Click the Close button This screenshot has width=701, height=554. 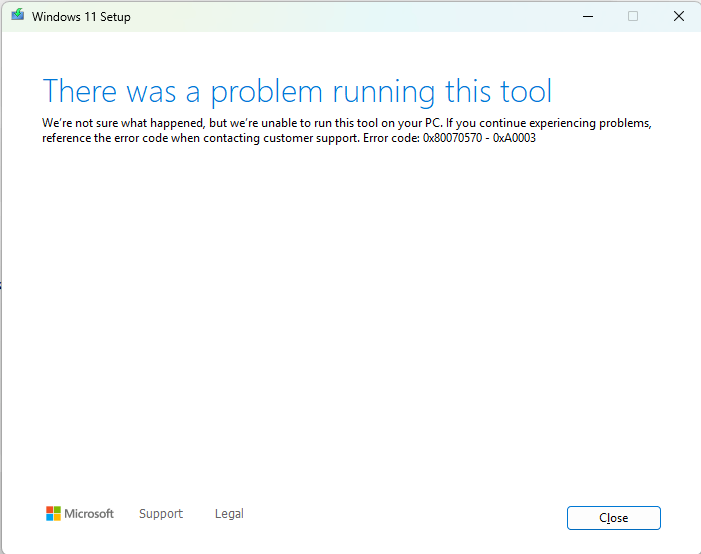coord(613,518)
